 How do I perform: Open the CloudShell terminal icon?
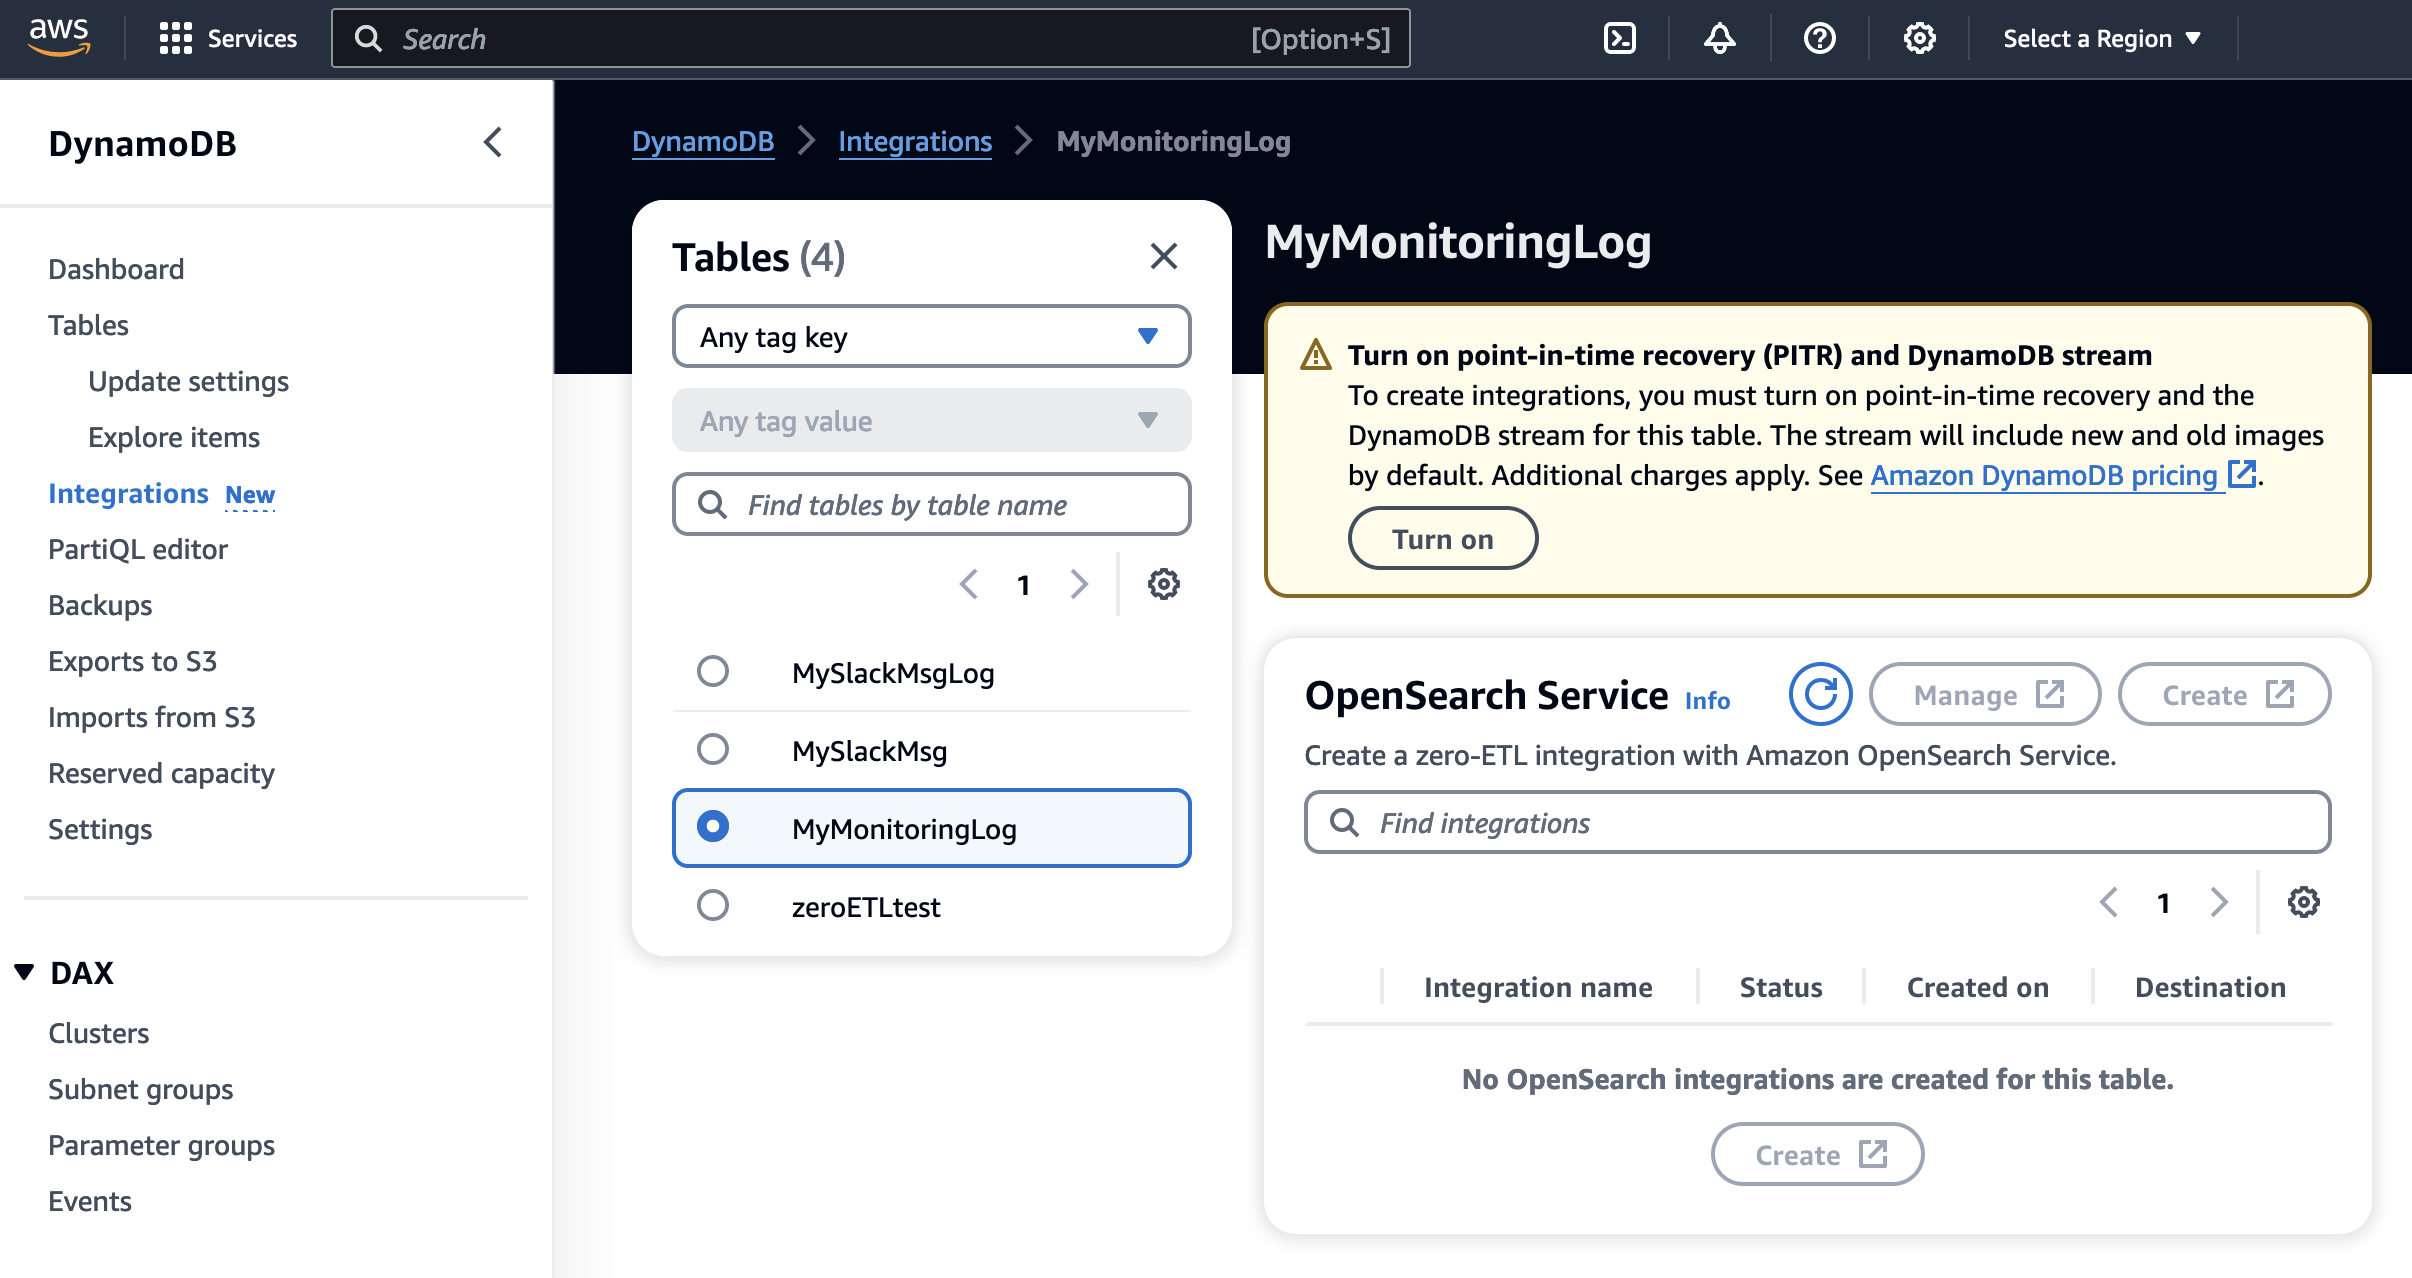1619,39
